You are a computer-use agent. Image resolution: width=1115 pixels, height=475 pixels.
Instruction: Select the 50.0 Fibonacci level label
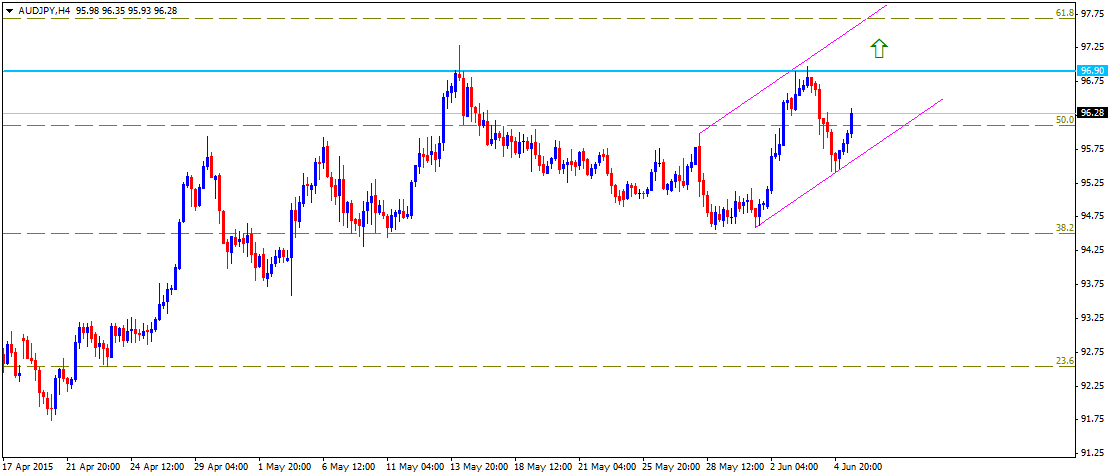[1065, 119]
